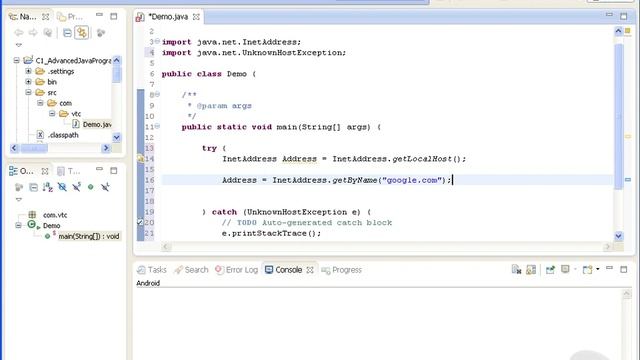Open the Navigator view menu triangle
The width and height of the screenshot is (640, 360).
coord(19,45)
